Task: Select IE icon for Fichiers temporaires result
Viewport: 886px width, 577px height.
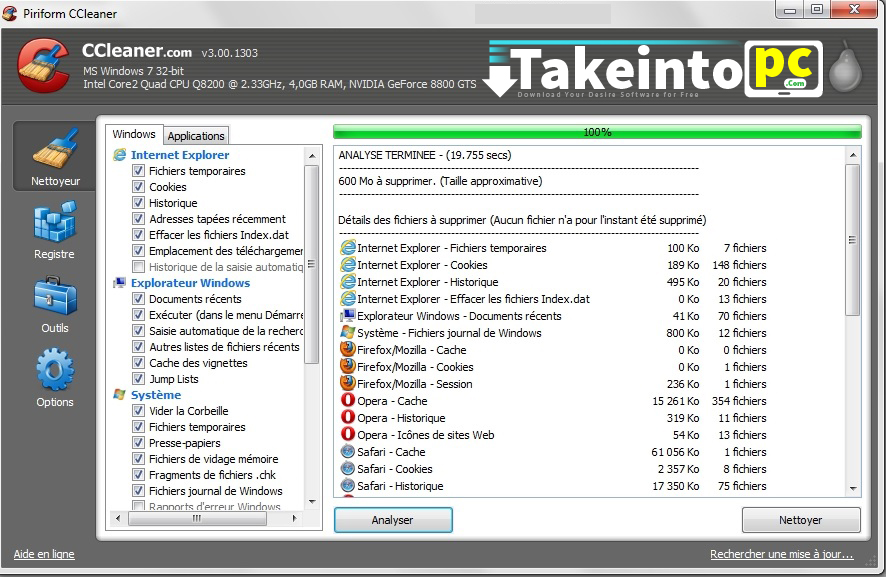Action: [348, 248]
